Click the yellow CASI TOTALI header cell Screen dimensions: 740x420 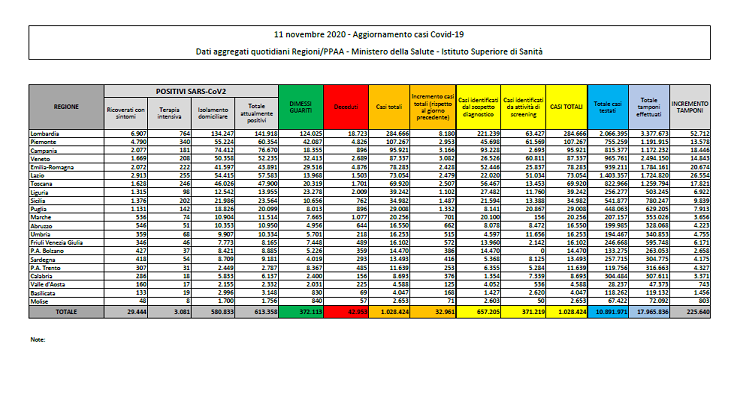pos(566,104)
